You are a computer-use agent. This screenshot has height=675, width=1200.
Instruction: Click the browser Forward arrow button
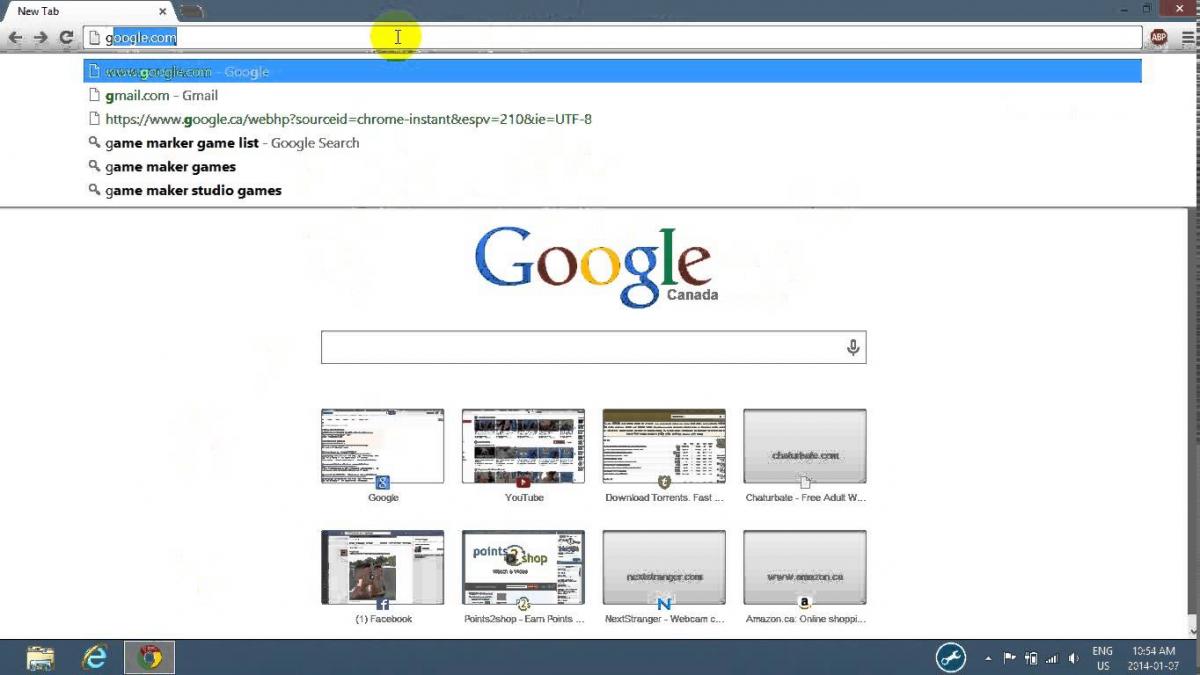[x=40, y=38]
